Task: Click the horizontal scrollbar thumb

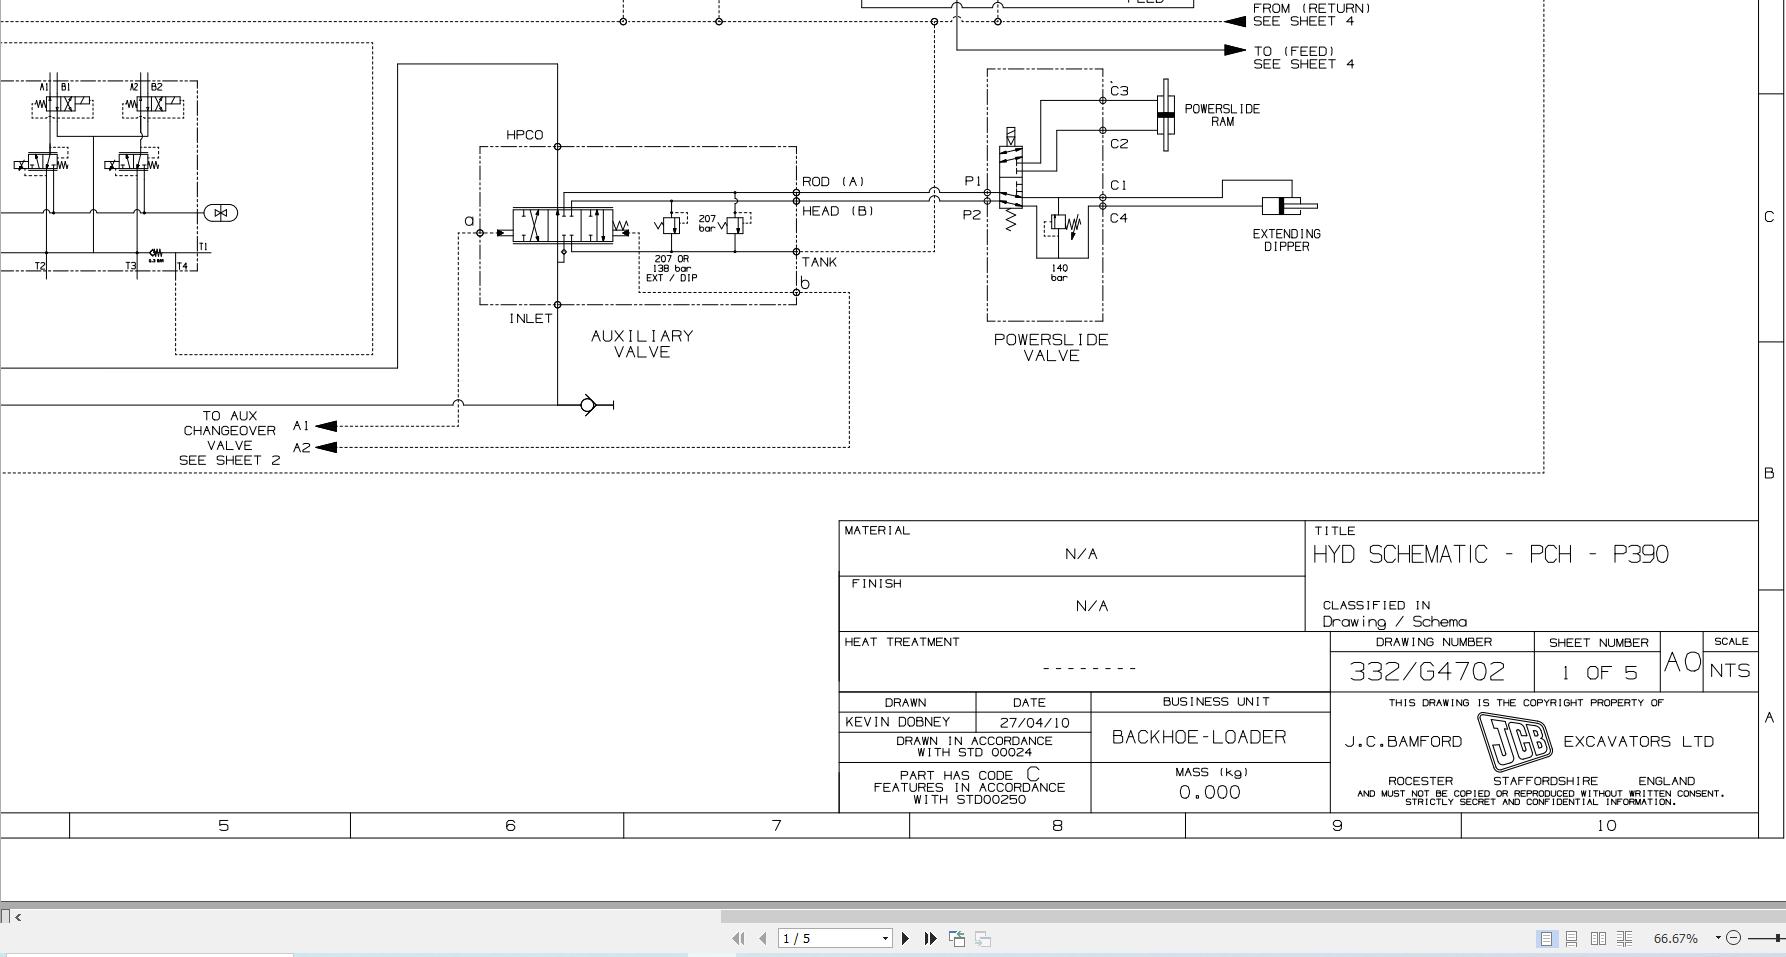Action: 1253,916
